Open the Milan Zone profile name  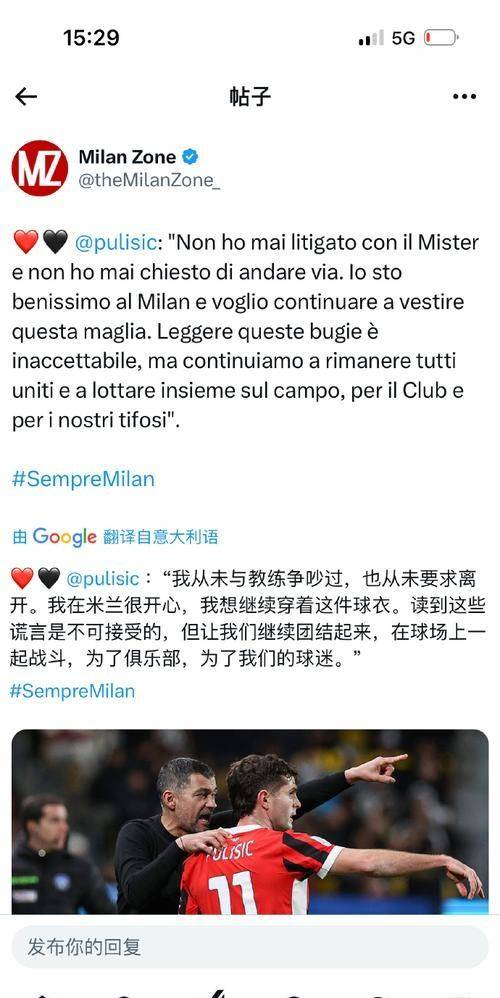click(x=127, y=157)
